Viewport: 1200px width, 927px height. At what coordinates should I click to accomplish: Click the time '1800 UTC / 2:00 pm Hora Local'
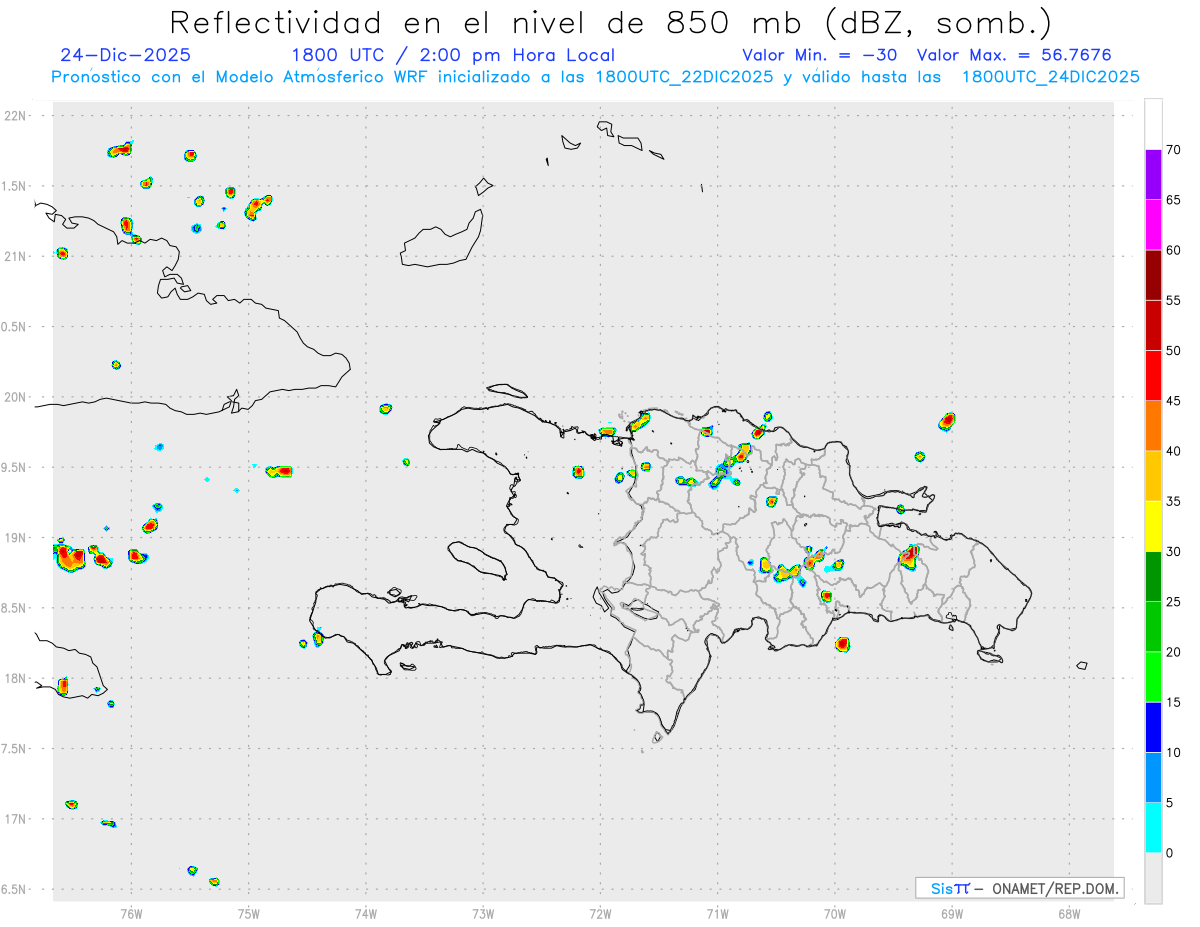click(x=453, y=55)
